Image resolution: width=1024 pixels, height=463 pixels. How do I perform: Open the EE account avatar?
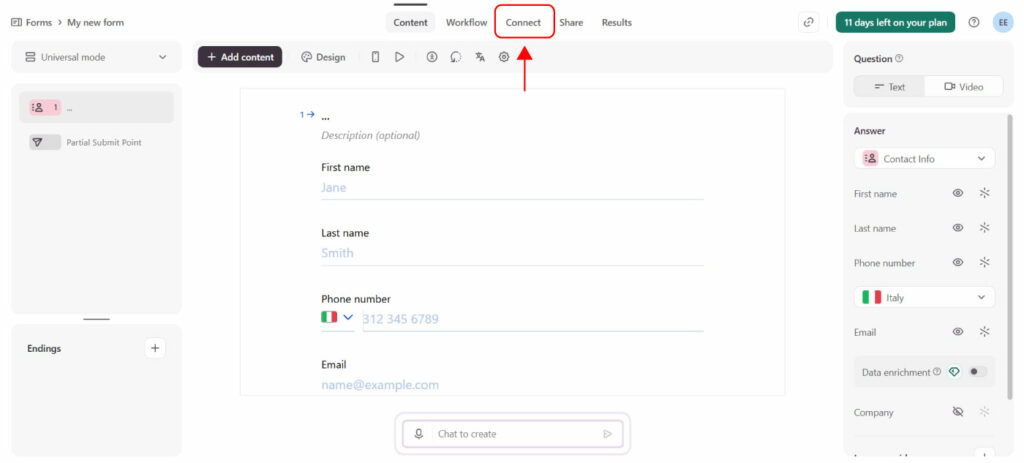click(1003, 22)
